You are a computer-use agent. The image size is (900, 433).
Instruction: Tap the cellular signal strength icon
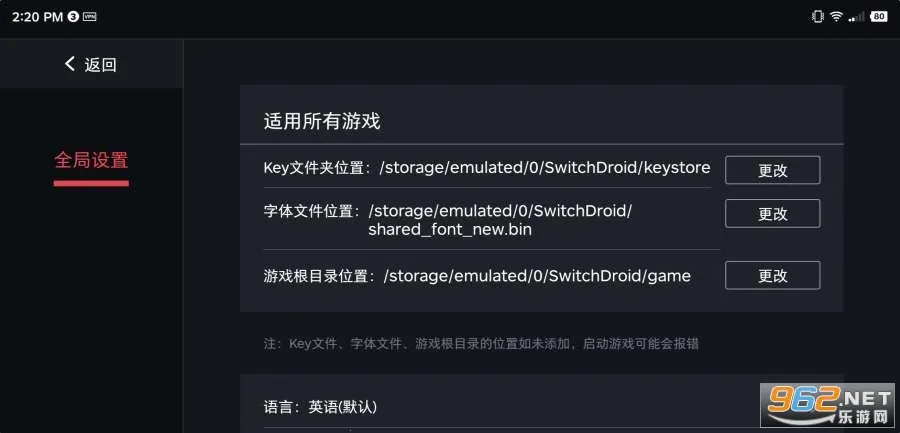[x=856, y=17]
